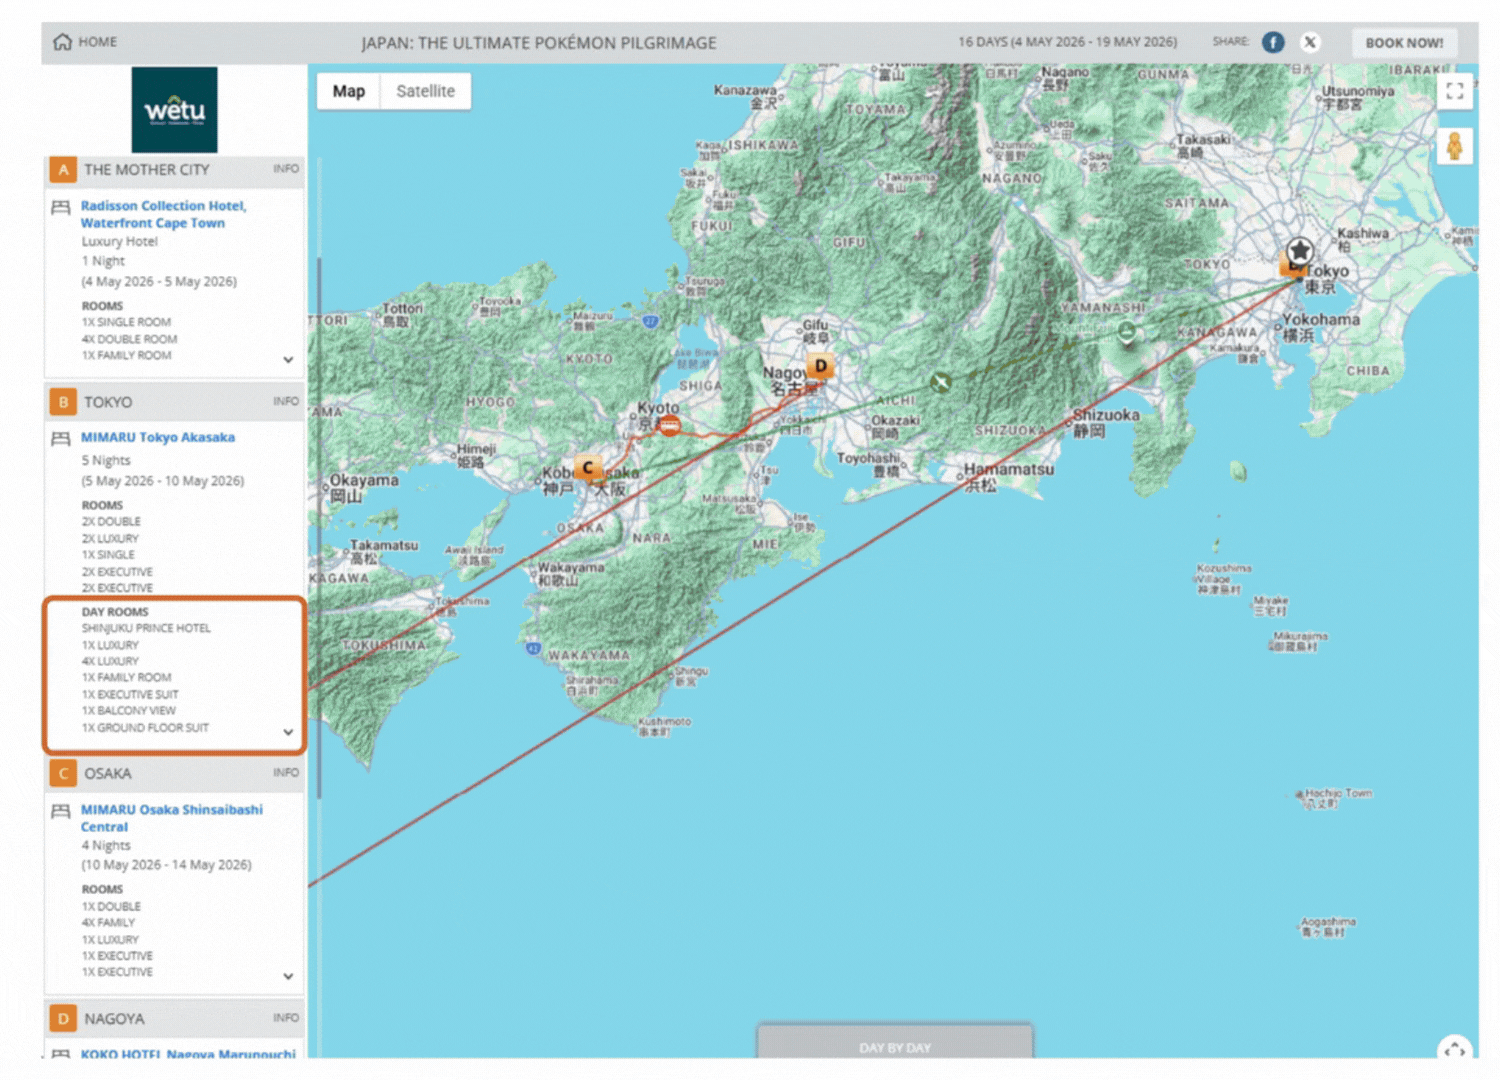Open MIMARU Tokyo Akasaka hotel link
This screenshot has height=1080, width=1500.
[x=158, y=437]
